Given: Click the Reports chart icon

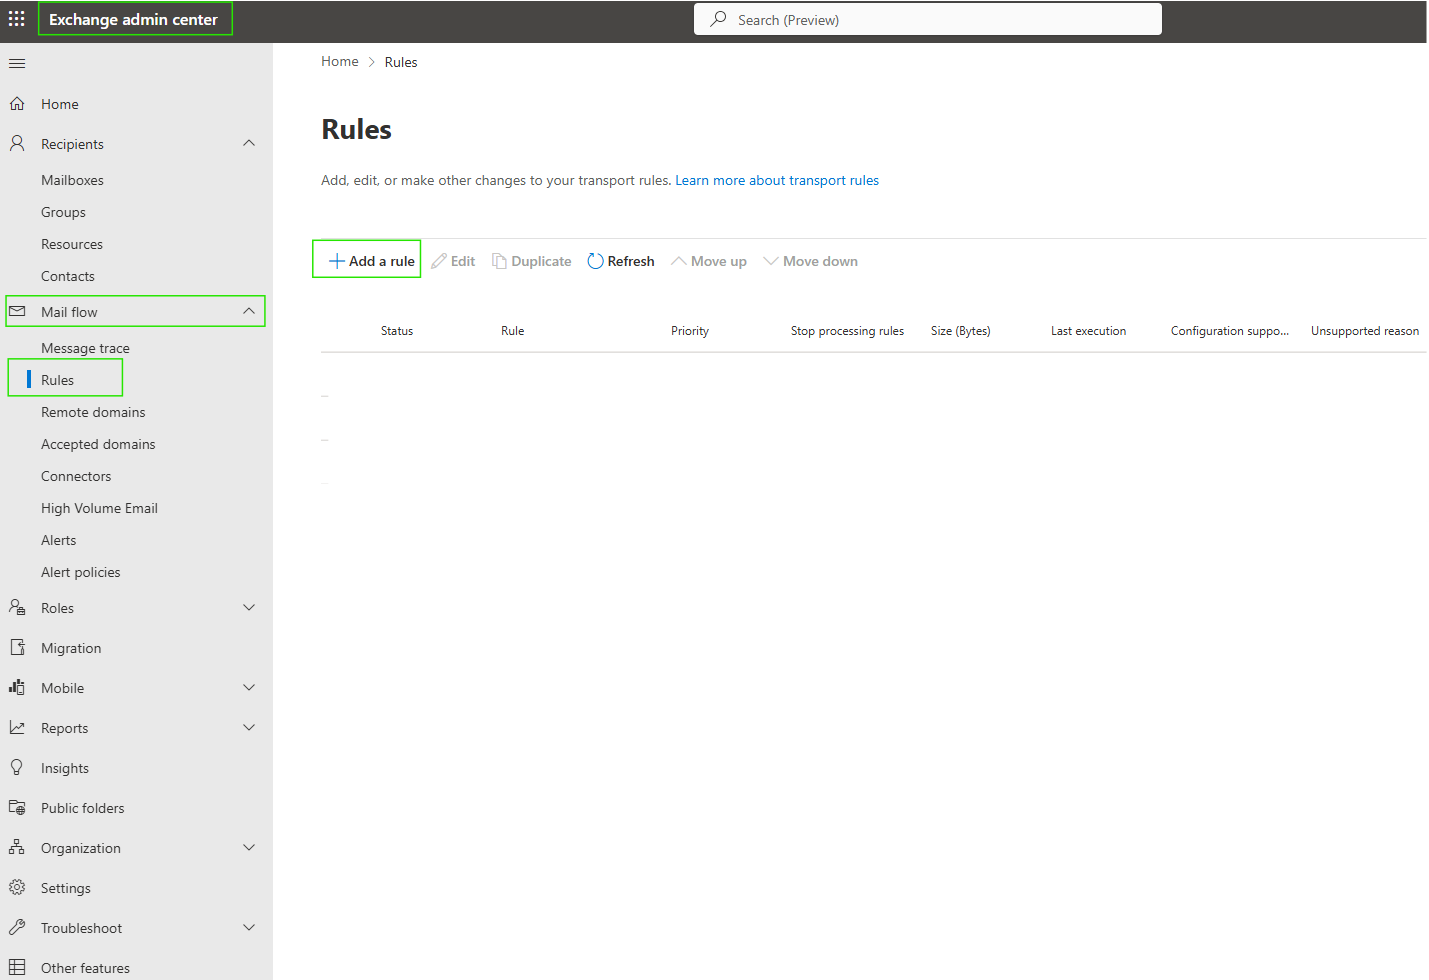Looking at the screenshot, I should click(17, 728).
